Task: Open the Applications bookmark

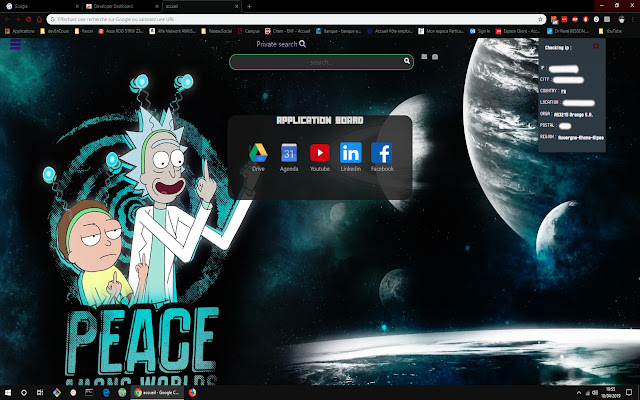Action: pos(20,31)
